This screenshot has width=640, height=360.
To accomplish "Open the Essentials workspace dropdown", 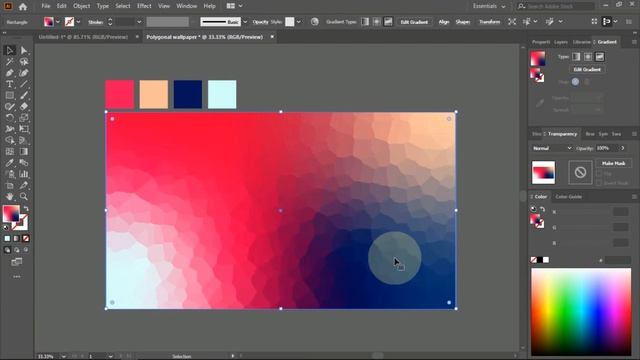I will click(489, 6).
